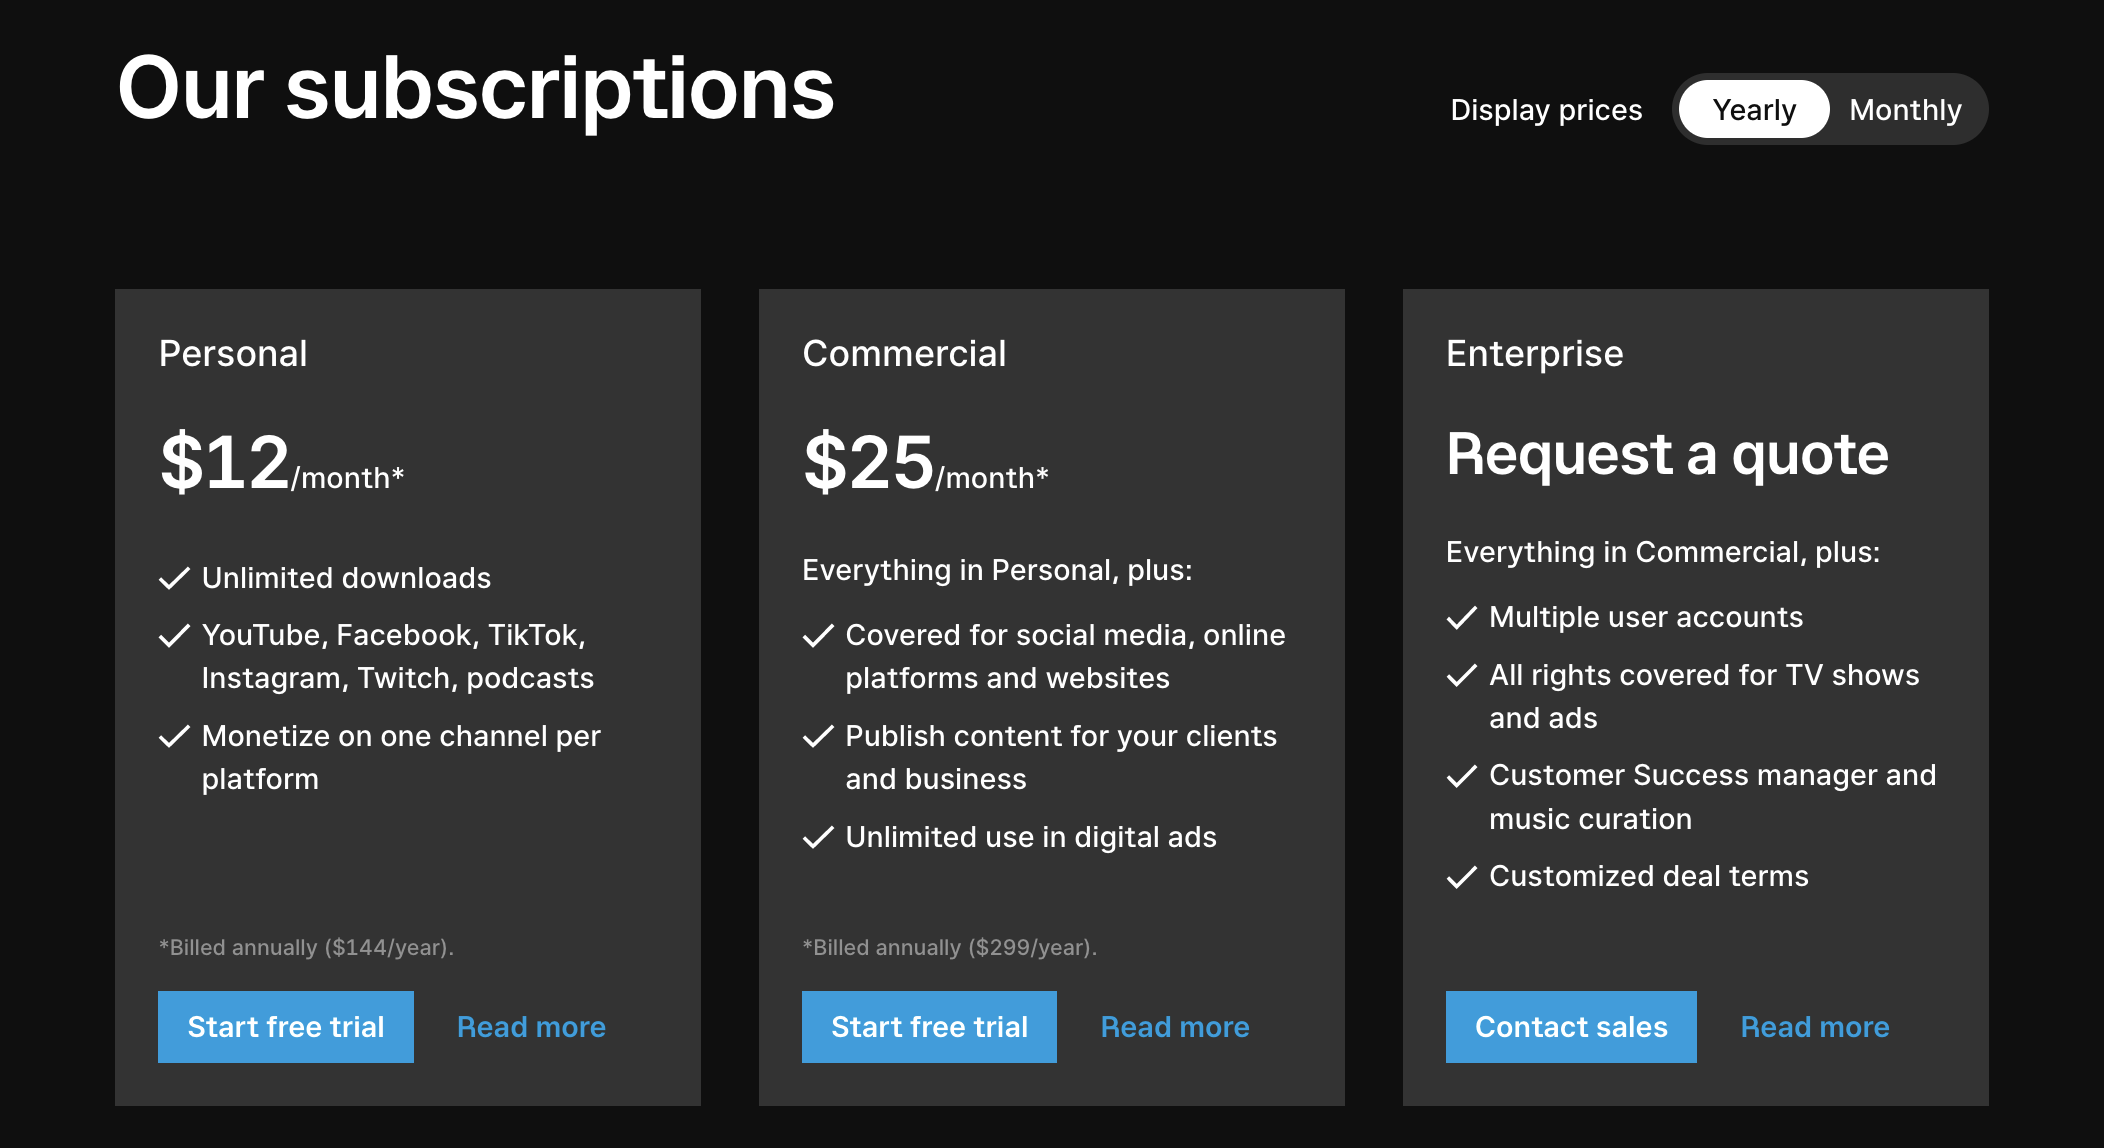Screen dimensions: 2104x1148
Task: Contact sales for Enterprise plan
Action: [1571, 1027]
